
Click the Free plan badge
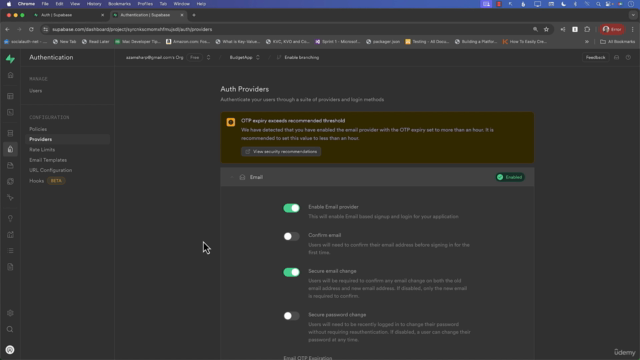pos(195,58)
